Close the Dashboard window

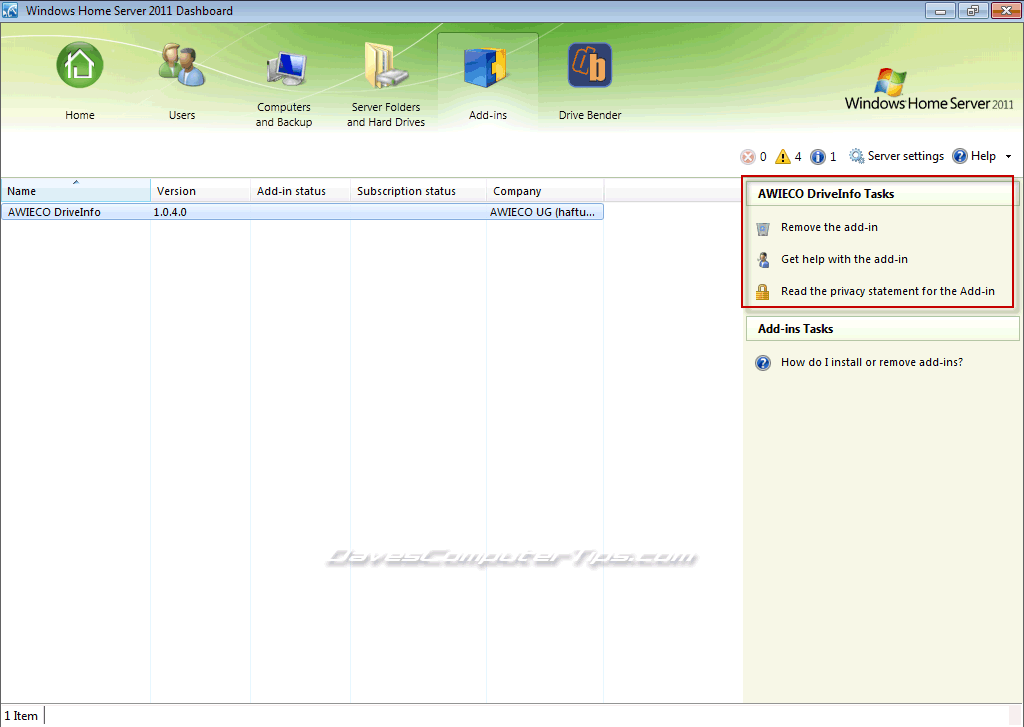click(1006, 10)
